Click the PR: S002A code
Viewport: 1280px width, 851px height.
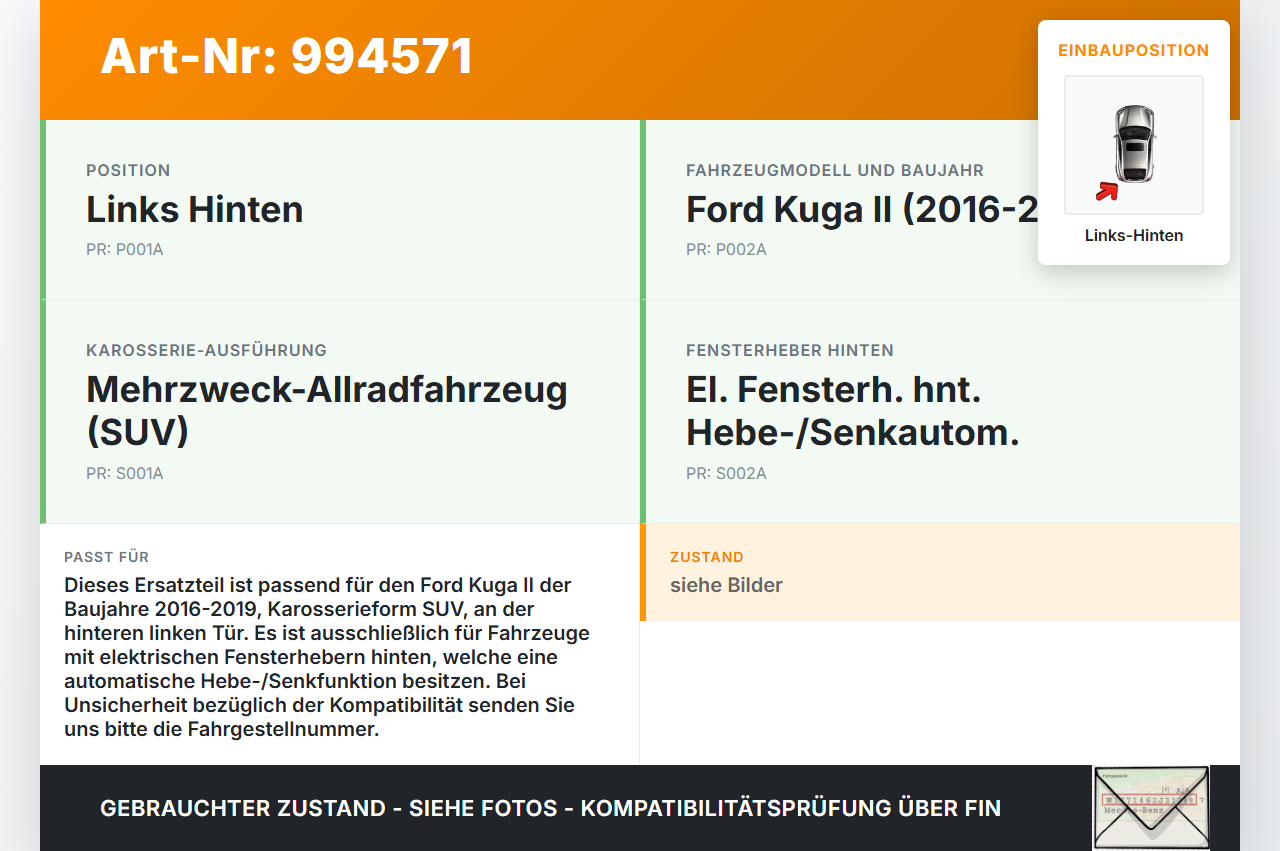pos(726,474)
